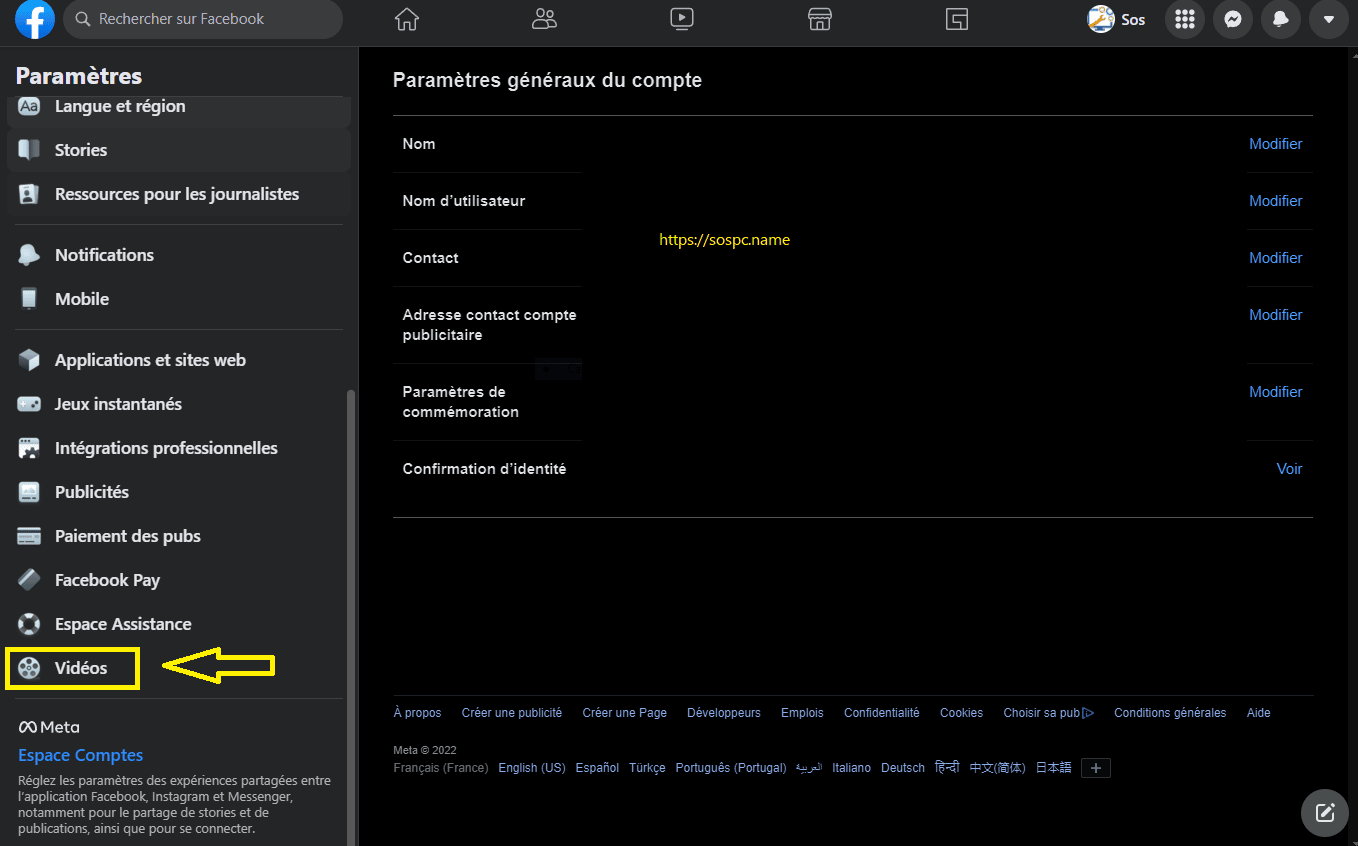The image size is (1358, 846).
Task: Click Modifier for Nom
Action: click(x=1275, y=144)
